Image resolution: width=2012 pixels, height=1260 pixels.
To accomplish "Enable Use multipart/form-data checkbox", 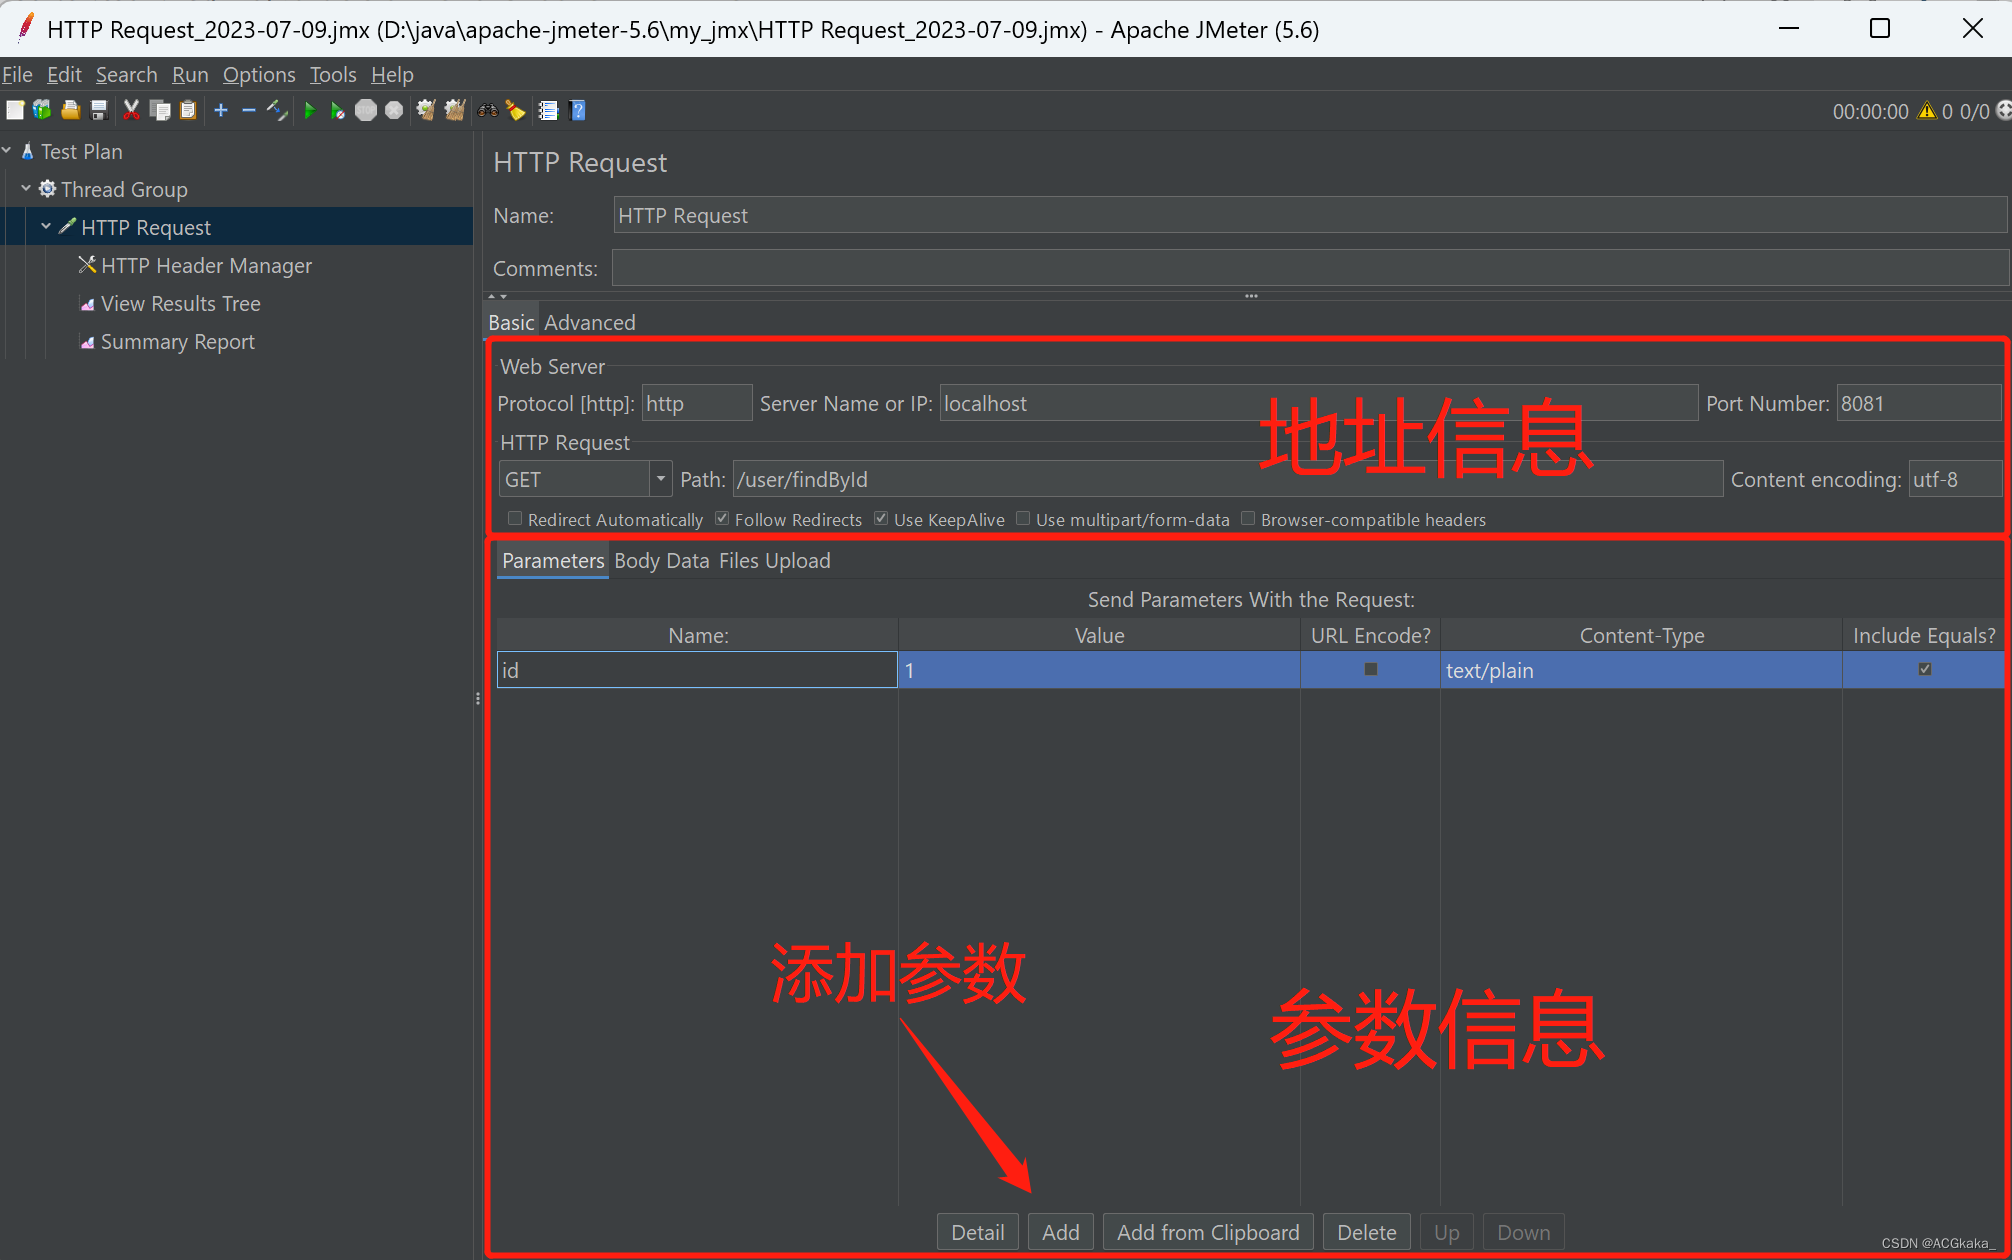I will (1023, 518).
